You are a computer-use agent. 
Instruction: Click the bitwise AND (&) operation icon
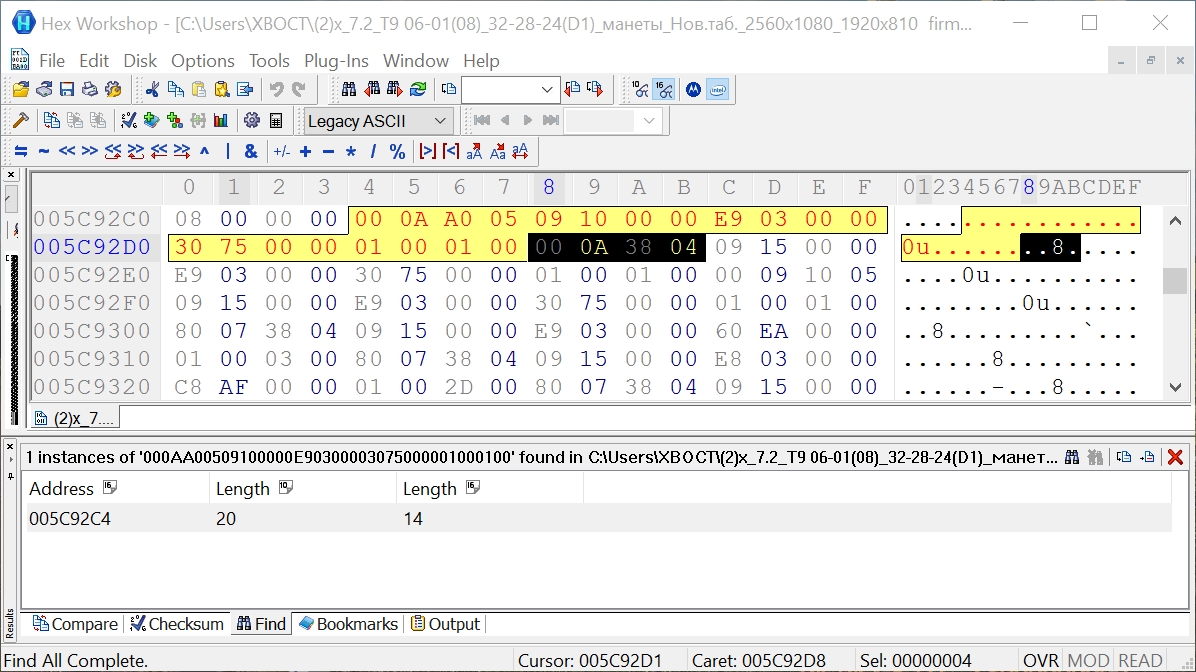tap(251, 152)
